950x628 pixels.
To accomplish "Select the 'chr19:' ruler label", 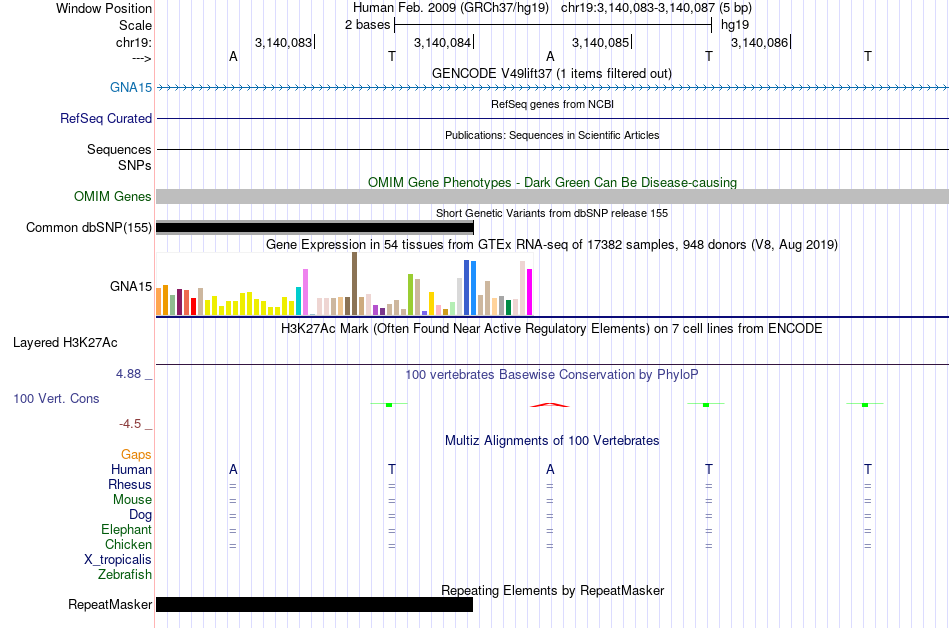I will coord(134,42).
